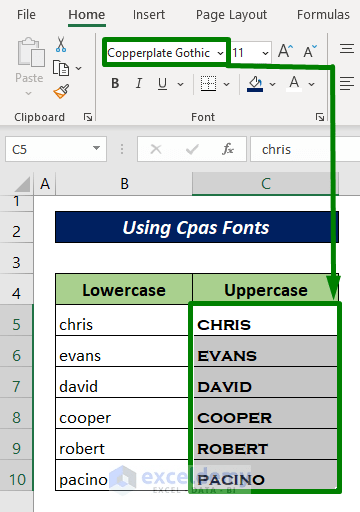360x512 pixels.
Task: Click the Using Cpas Fonts title cell
Action: (x=197, y=227)
